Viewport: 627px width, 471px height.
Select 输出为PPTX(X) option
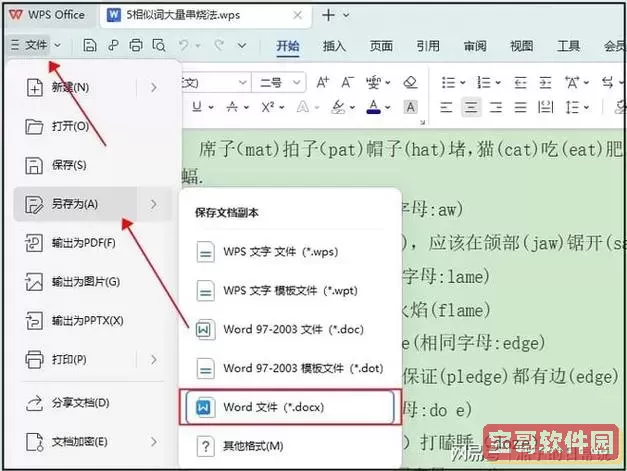click(x=94, y=320)
